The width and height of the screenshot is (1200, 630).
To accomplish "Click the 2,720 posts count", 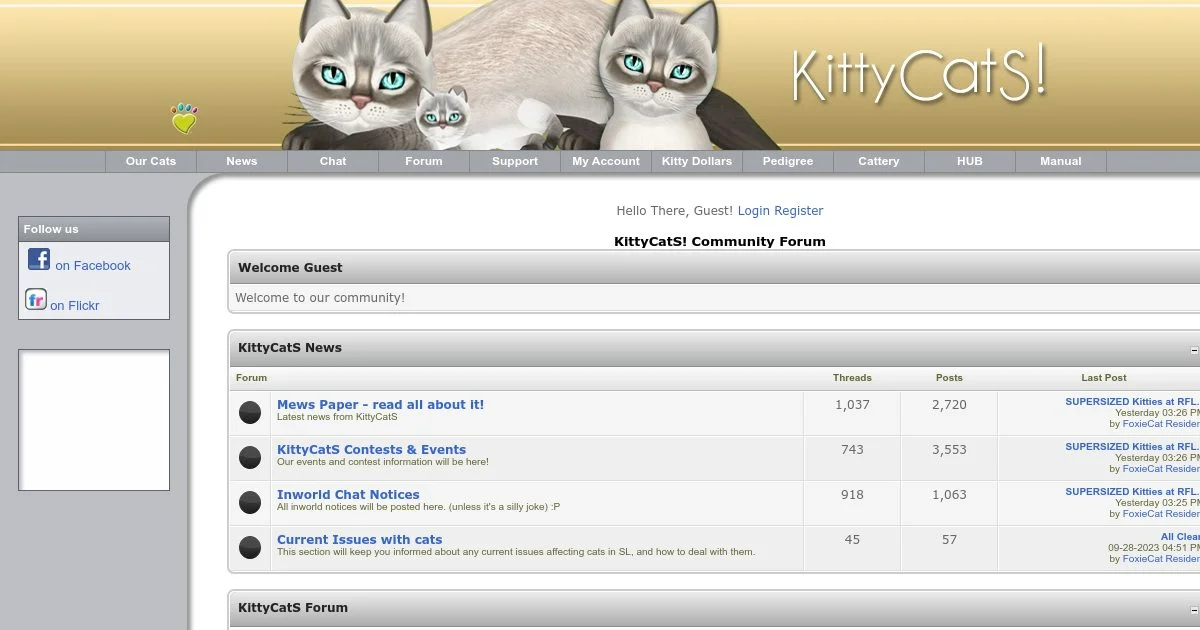I will 949,405.
